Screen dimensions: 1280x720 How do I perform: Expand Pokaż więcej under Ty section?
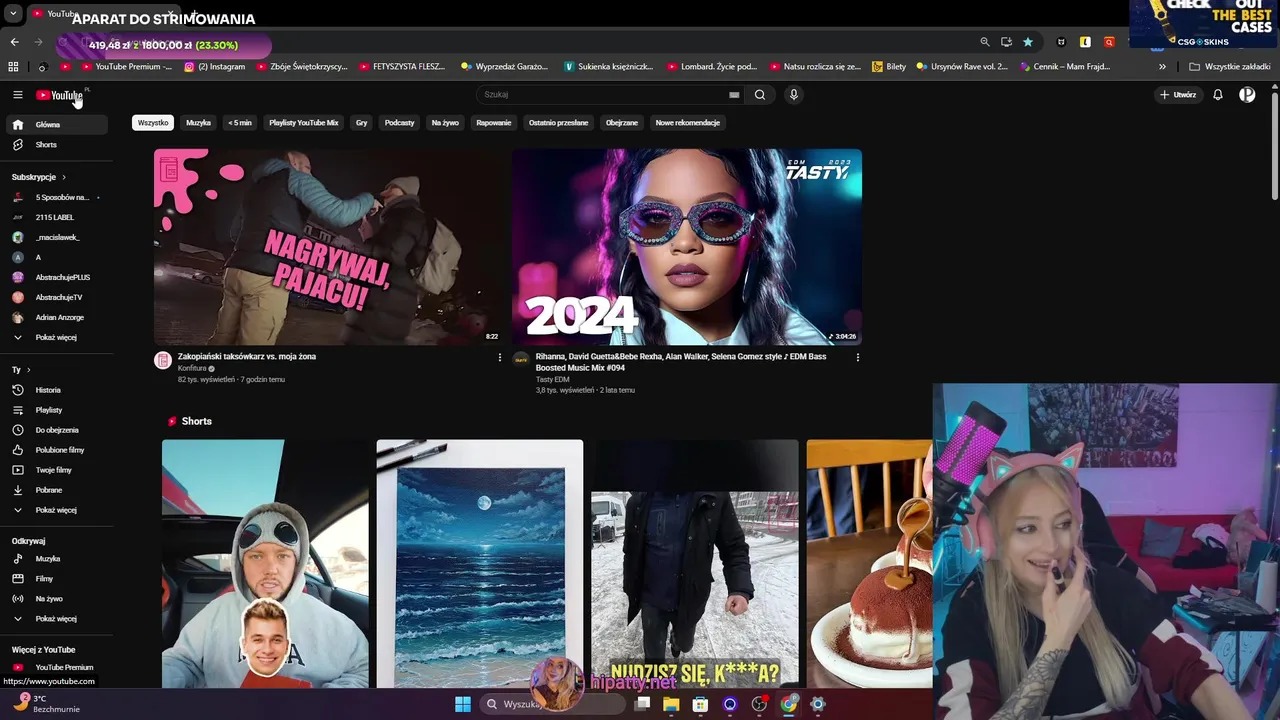[x=55, y=510]
